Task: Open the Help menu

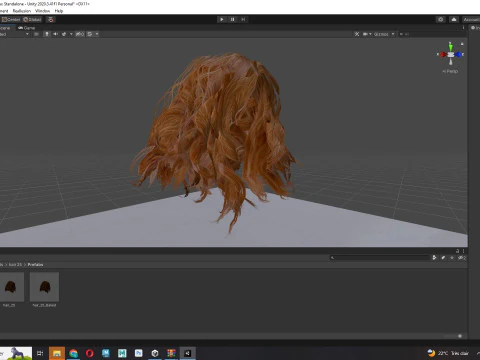Action: (59, 11)
